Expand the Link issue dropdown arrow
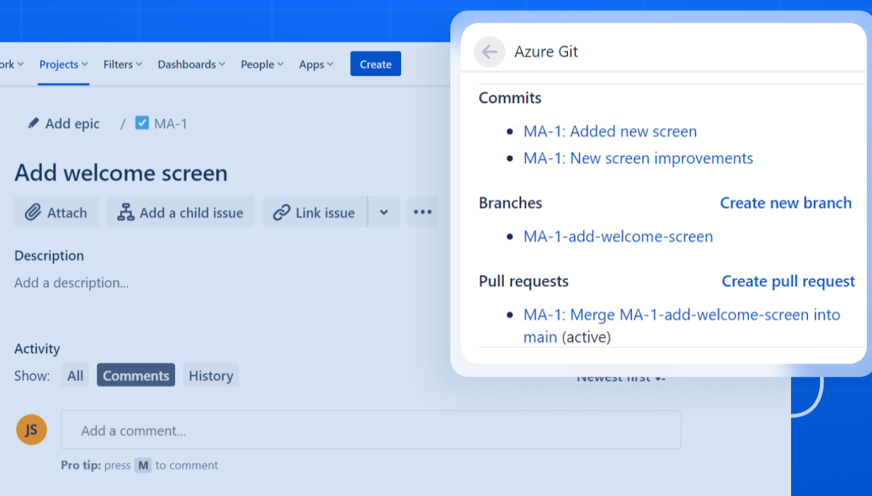872x496 pixels. (x=384, y=212)
